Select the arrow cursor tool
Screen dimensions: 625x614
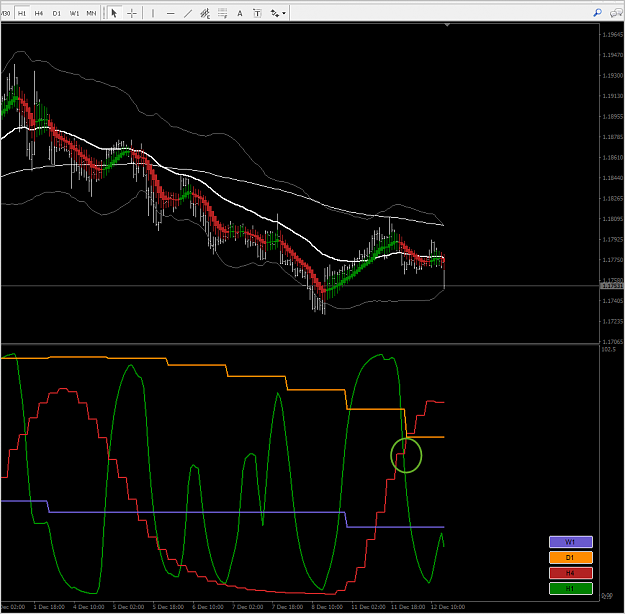point(114,13)
